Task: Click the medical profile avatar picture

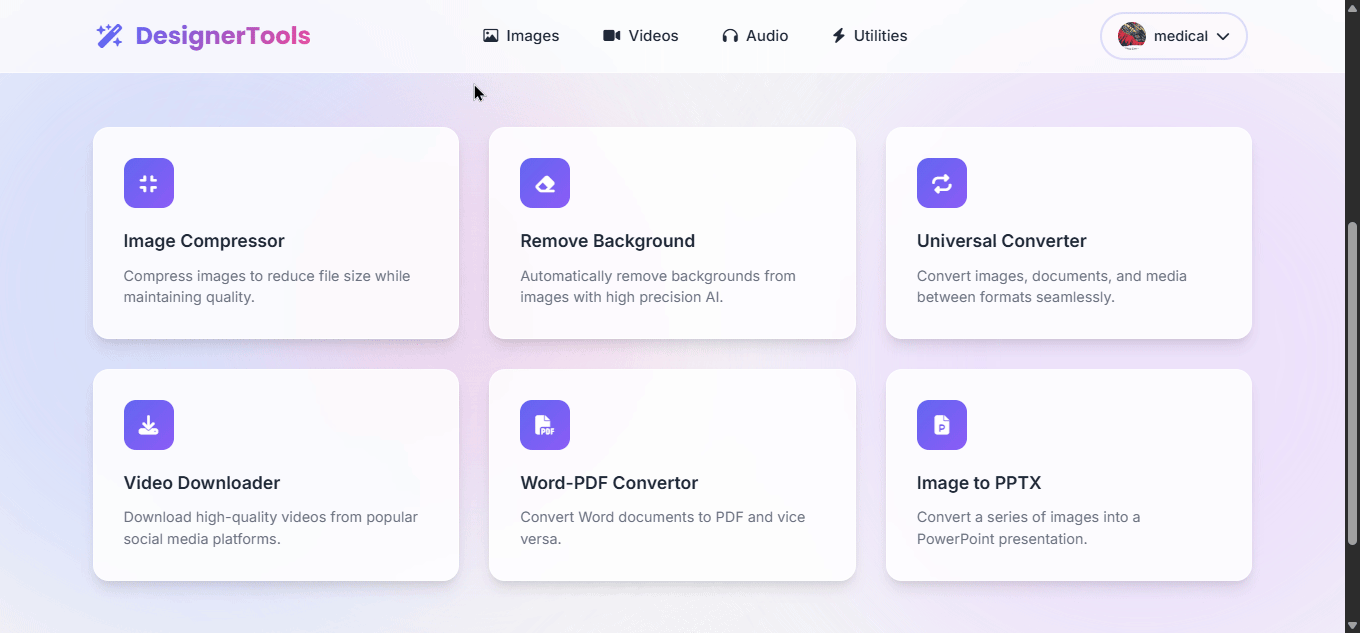Action: [1131, 35]
